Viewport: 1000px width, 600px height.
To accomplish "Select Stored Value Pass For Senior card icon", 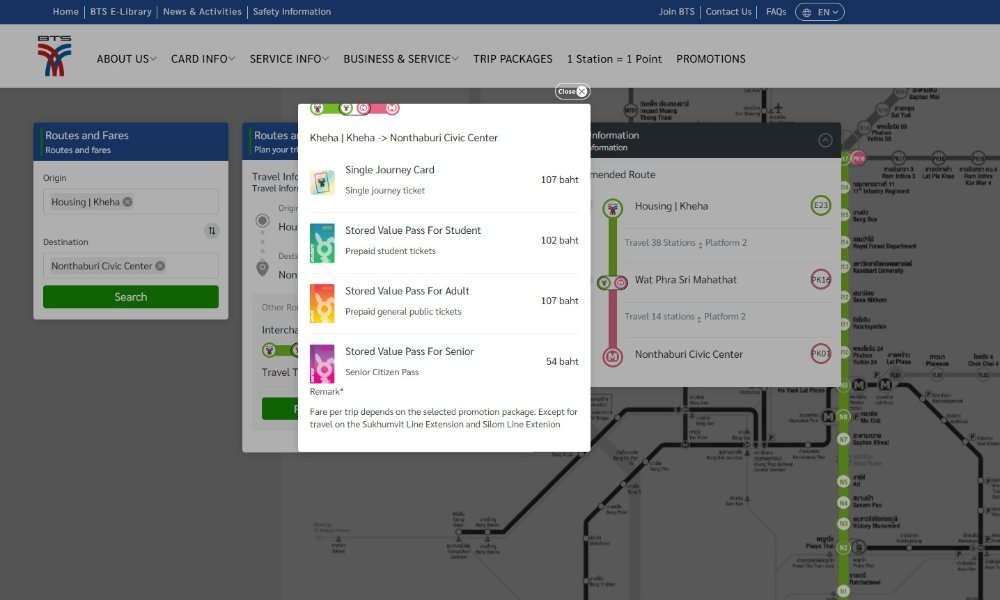I will 322,364.
